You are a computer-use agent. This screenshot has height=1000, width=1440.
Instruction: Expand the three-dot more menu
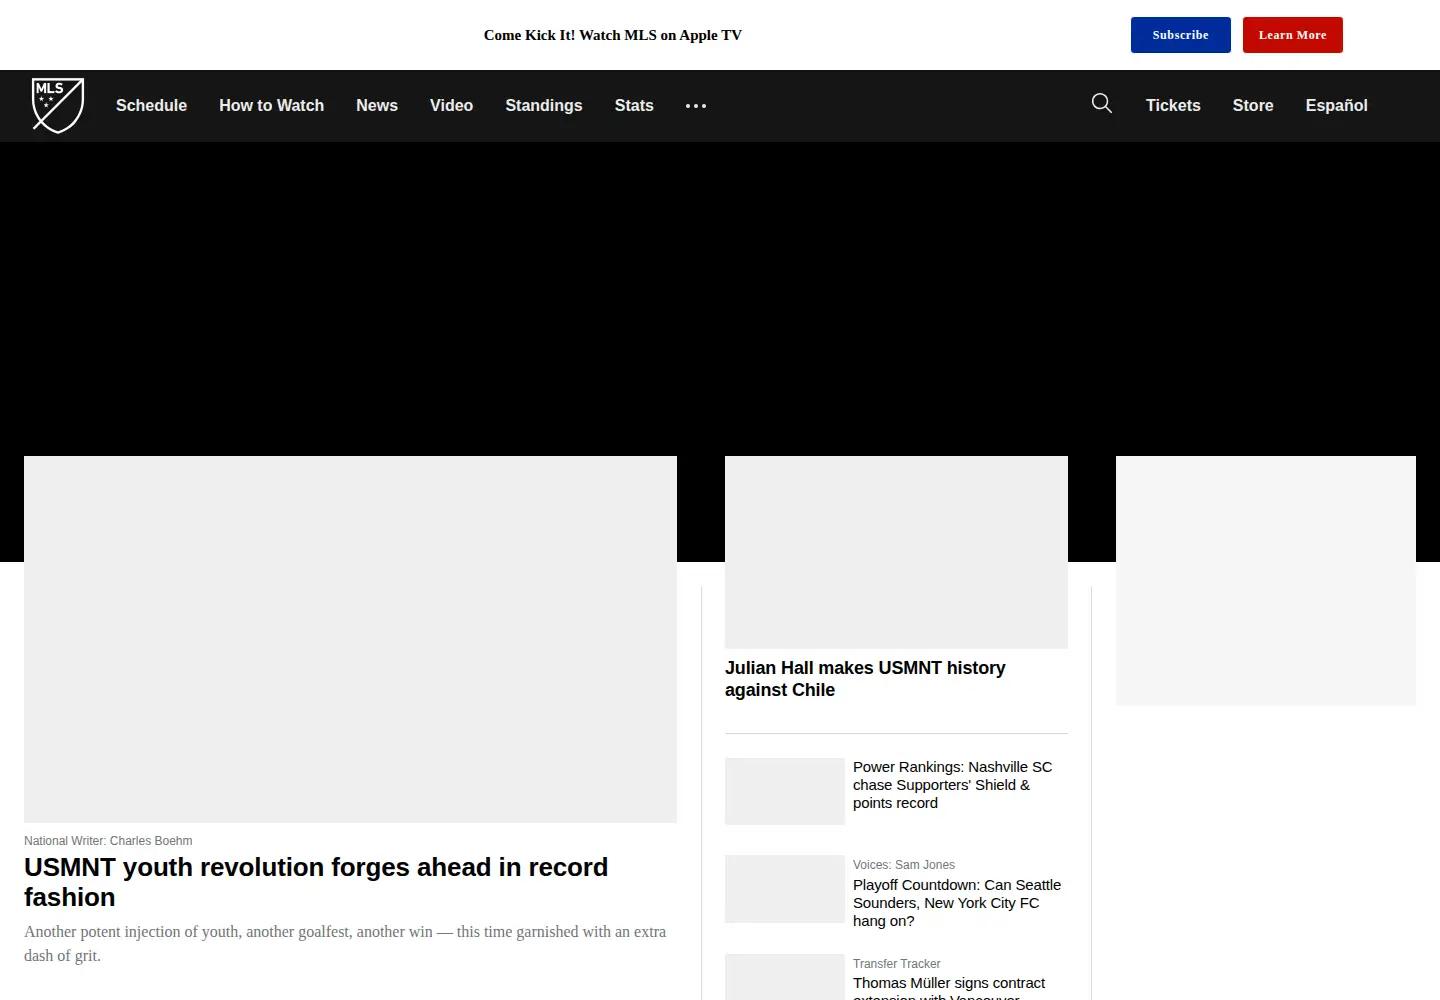coord(696,105)
